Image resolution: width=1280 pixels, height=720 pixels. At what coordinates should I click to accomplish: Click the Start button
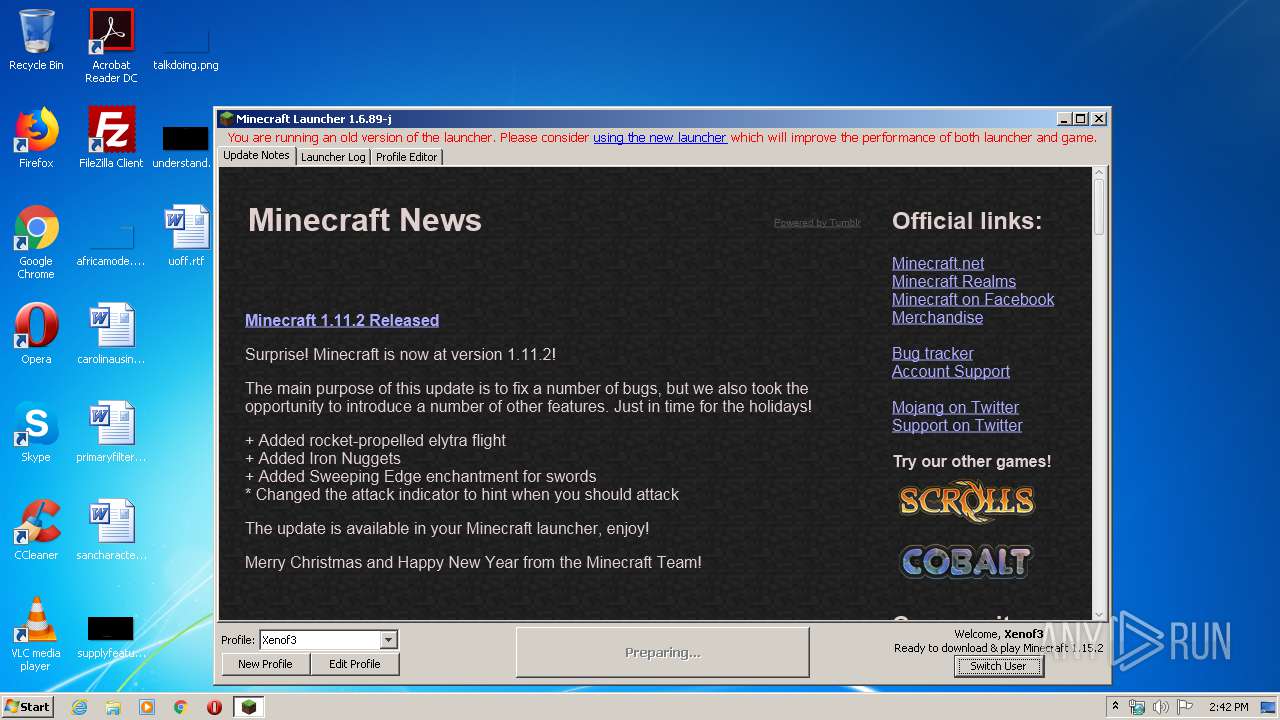pos(28,707)
